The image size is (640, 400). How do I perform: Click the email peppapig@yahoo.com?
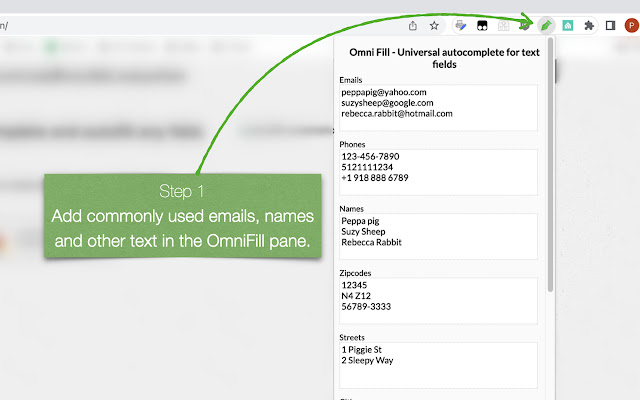tap(384, 92)
